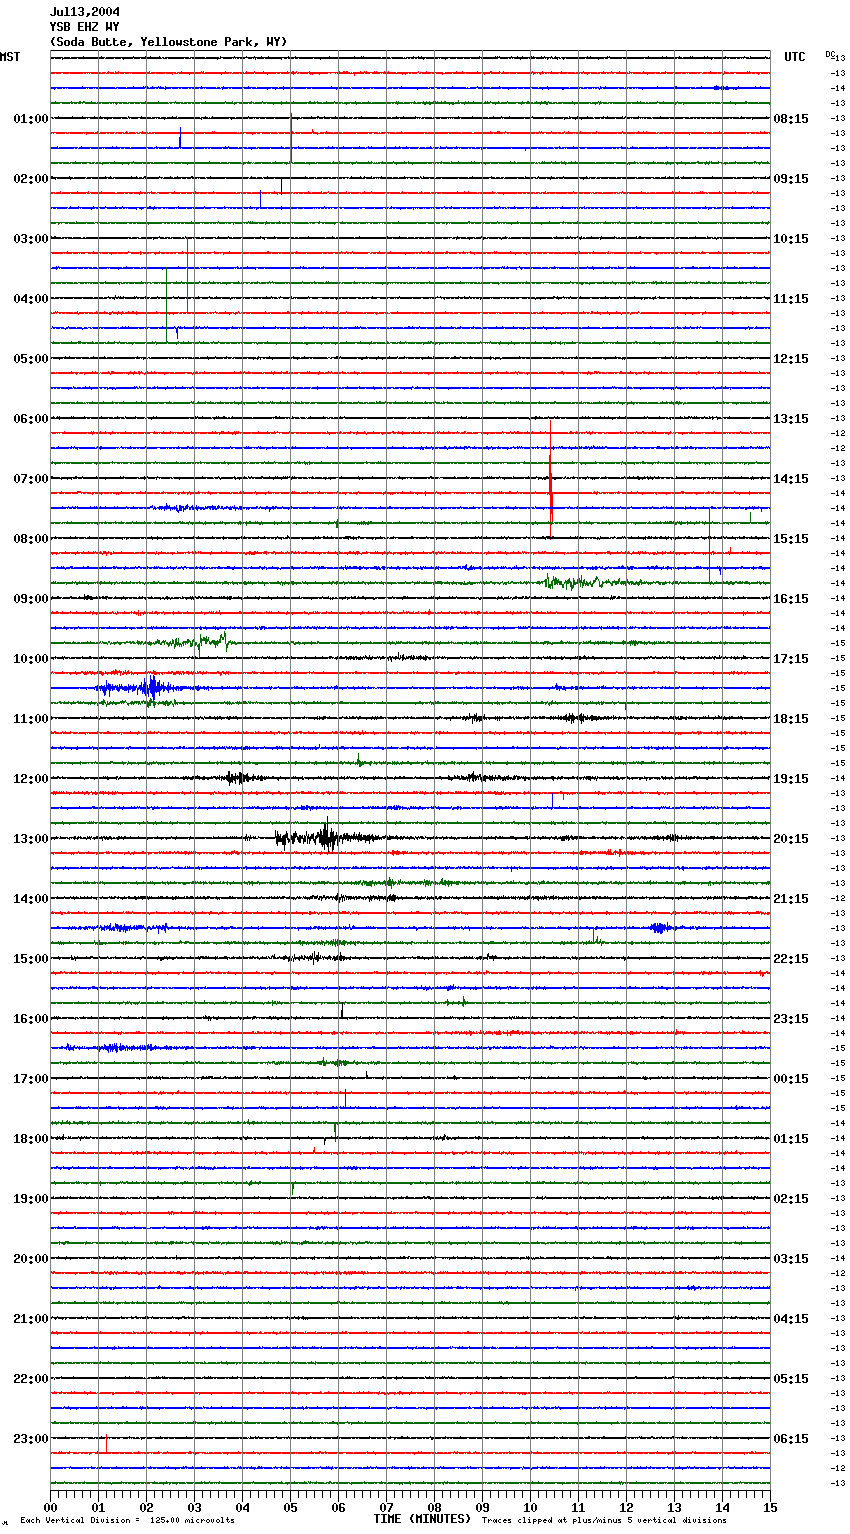
Task: Click the TIME (MINUTES) axis title
Action: coord(422,1519)
